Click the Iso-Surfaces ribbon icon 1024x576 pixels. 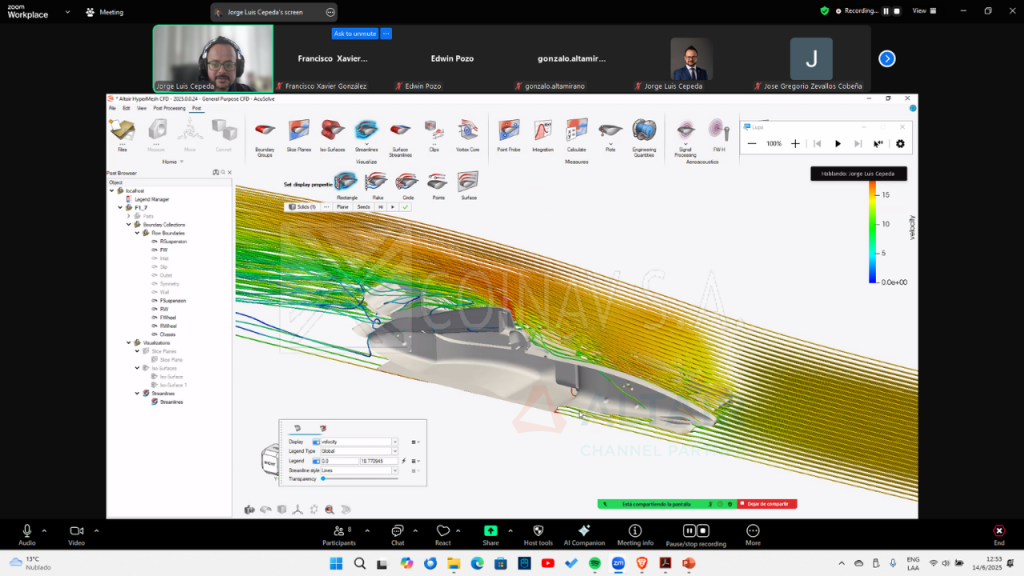(332, 130)
